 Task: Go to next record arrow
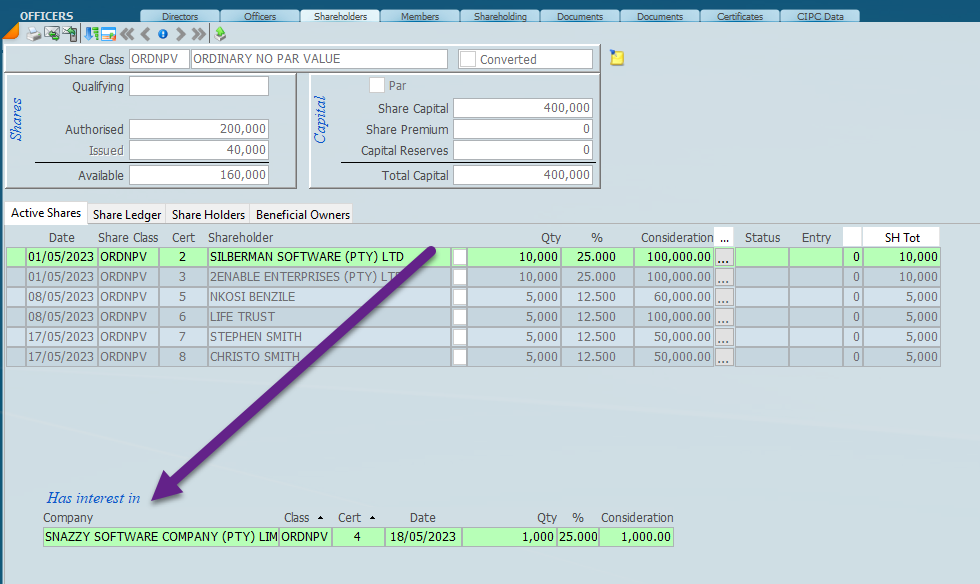coord(180,34)
